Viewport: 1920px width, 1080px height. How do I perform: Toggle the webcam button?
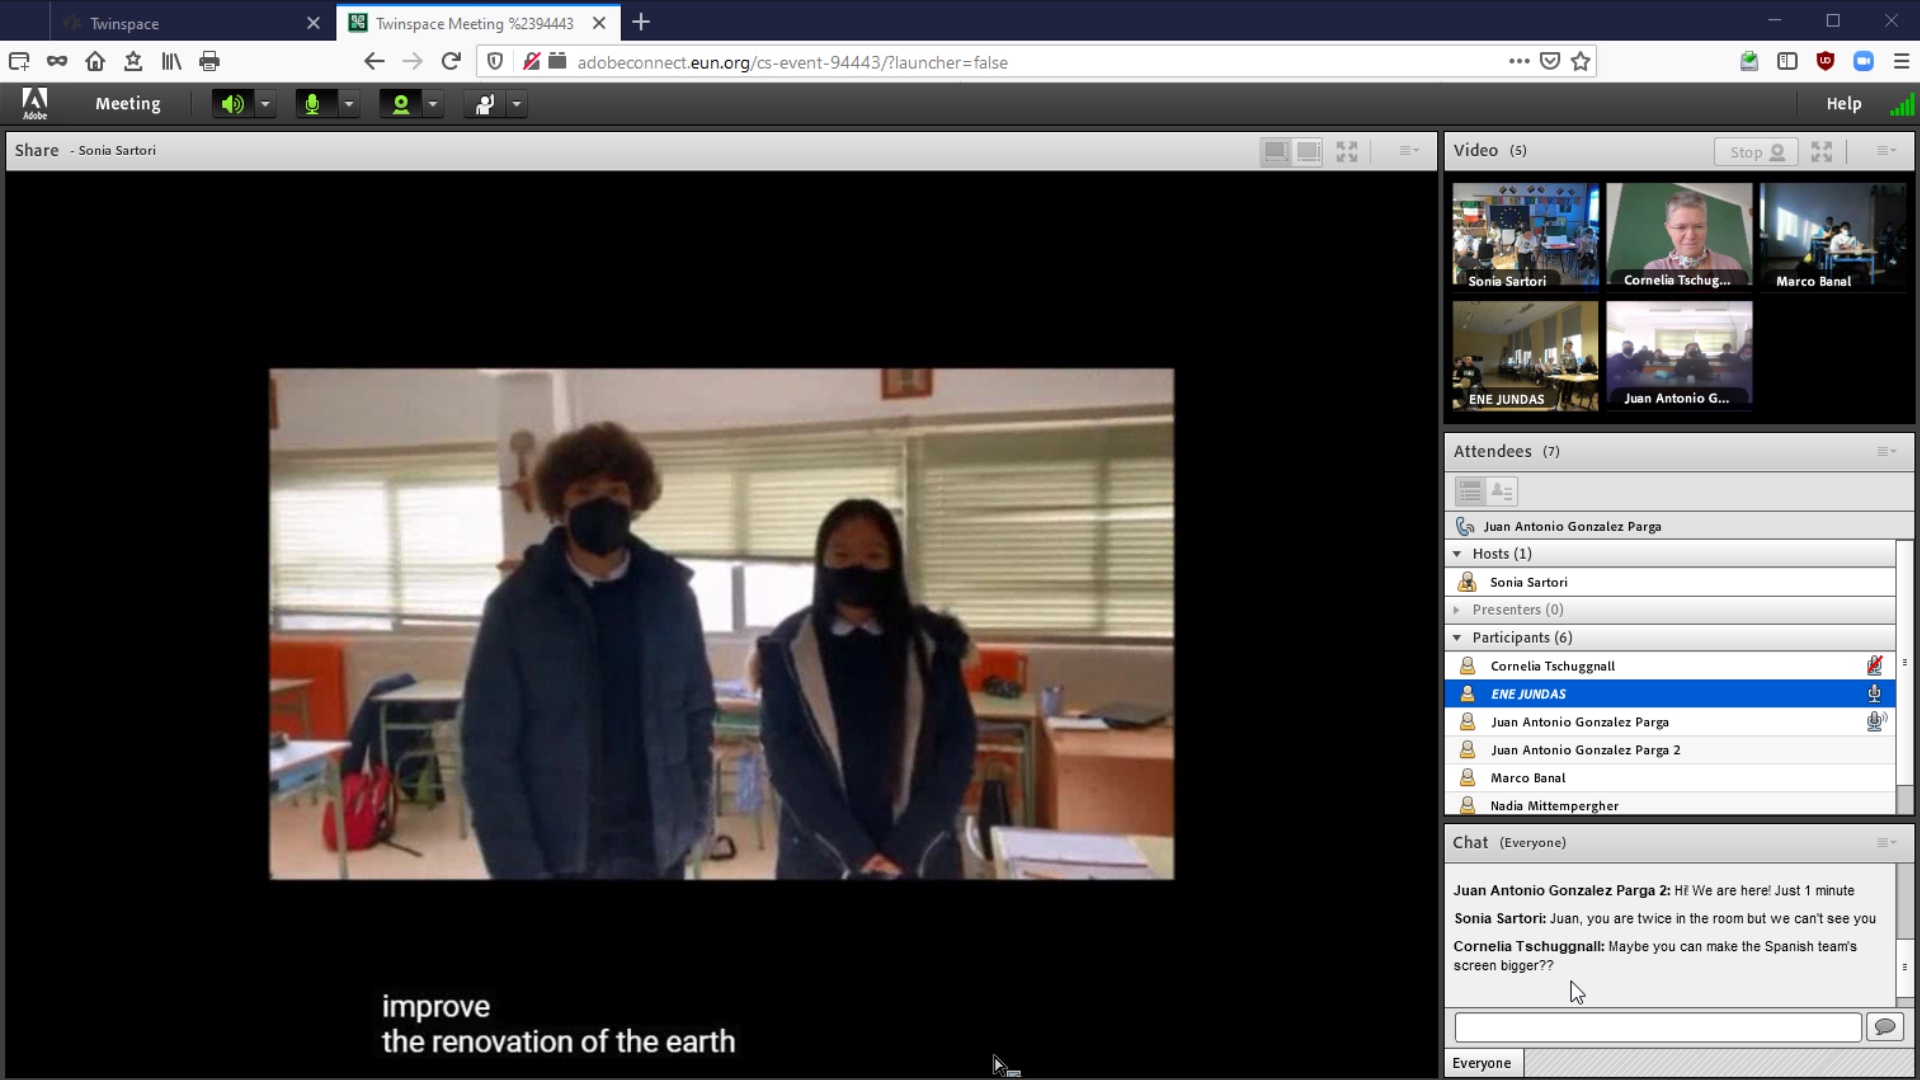[400, 104]
